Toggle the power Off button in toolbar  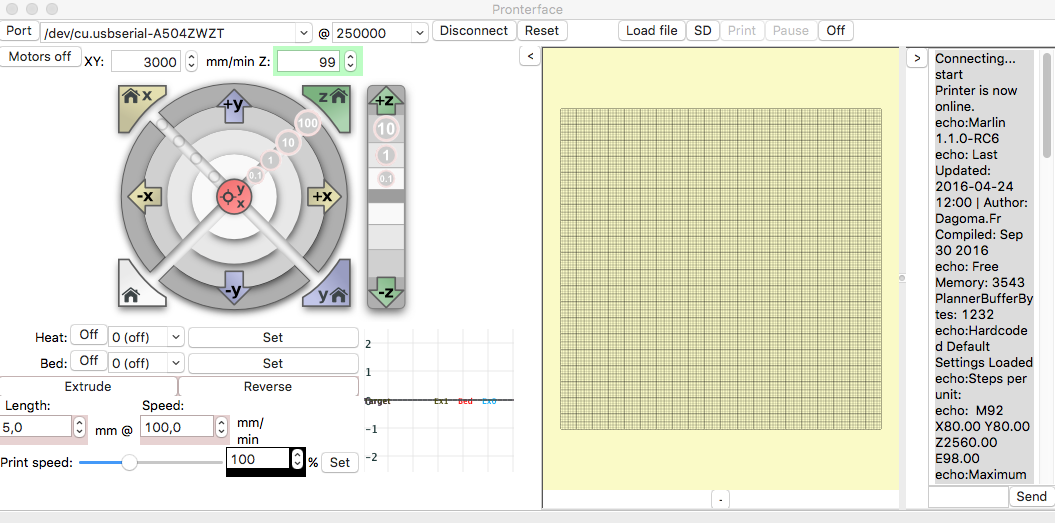[x=836, y=31]
